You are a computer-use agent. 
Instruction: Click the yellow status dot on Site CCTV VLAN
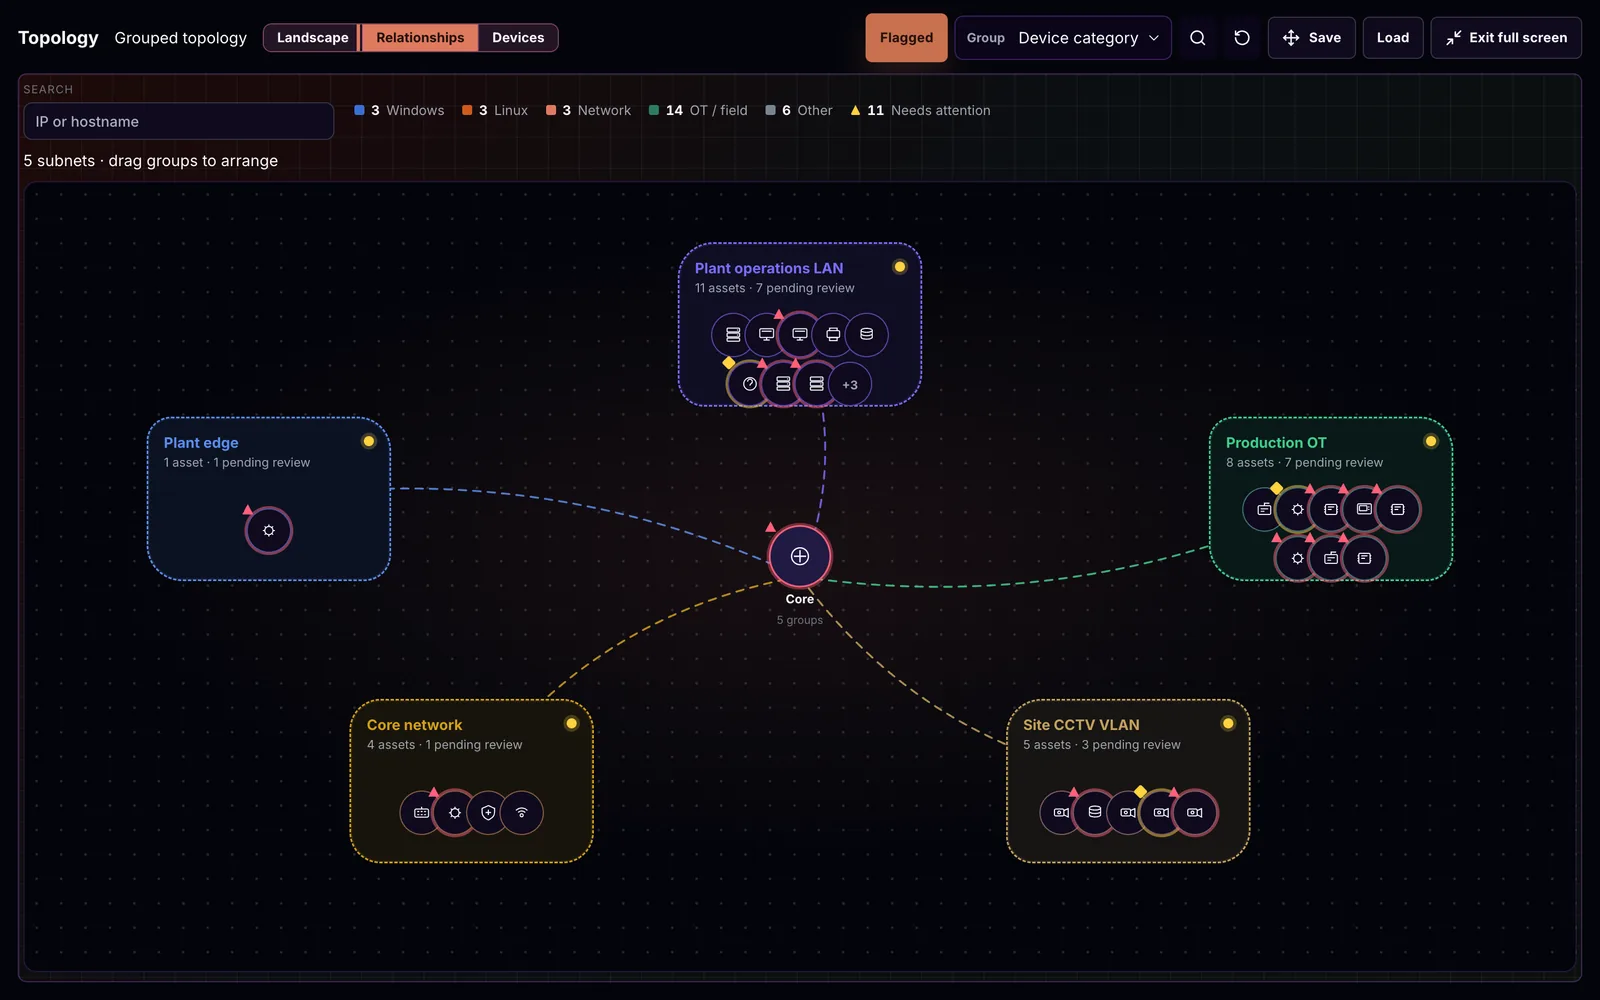(1228, 723)
